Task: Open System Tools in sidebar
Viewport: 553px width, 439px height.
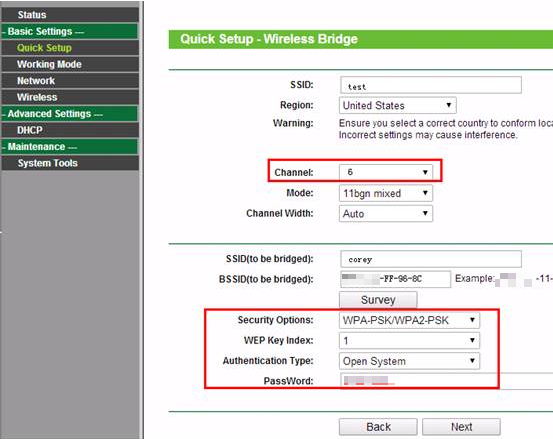Action: (70, 163)
